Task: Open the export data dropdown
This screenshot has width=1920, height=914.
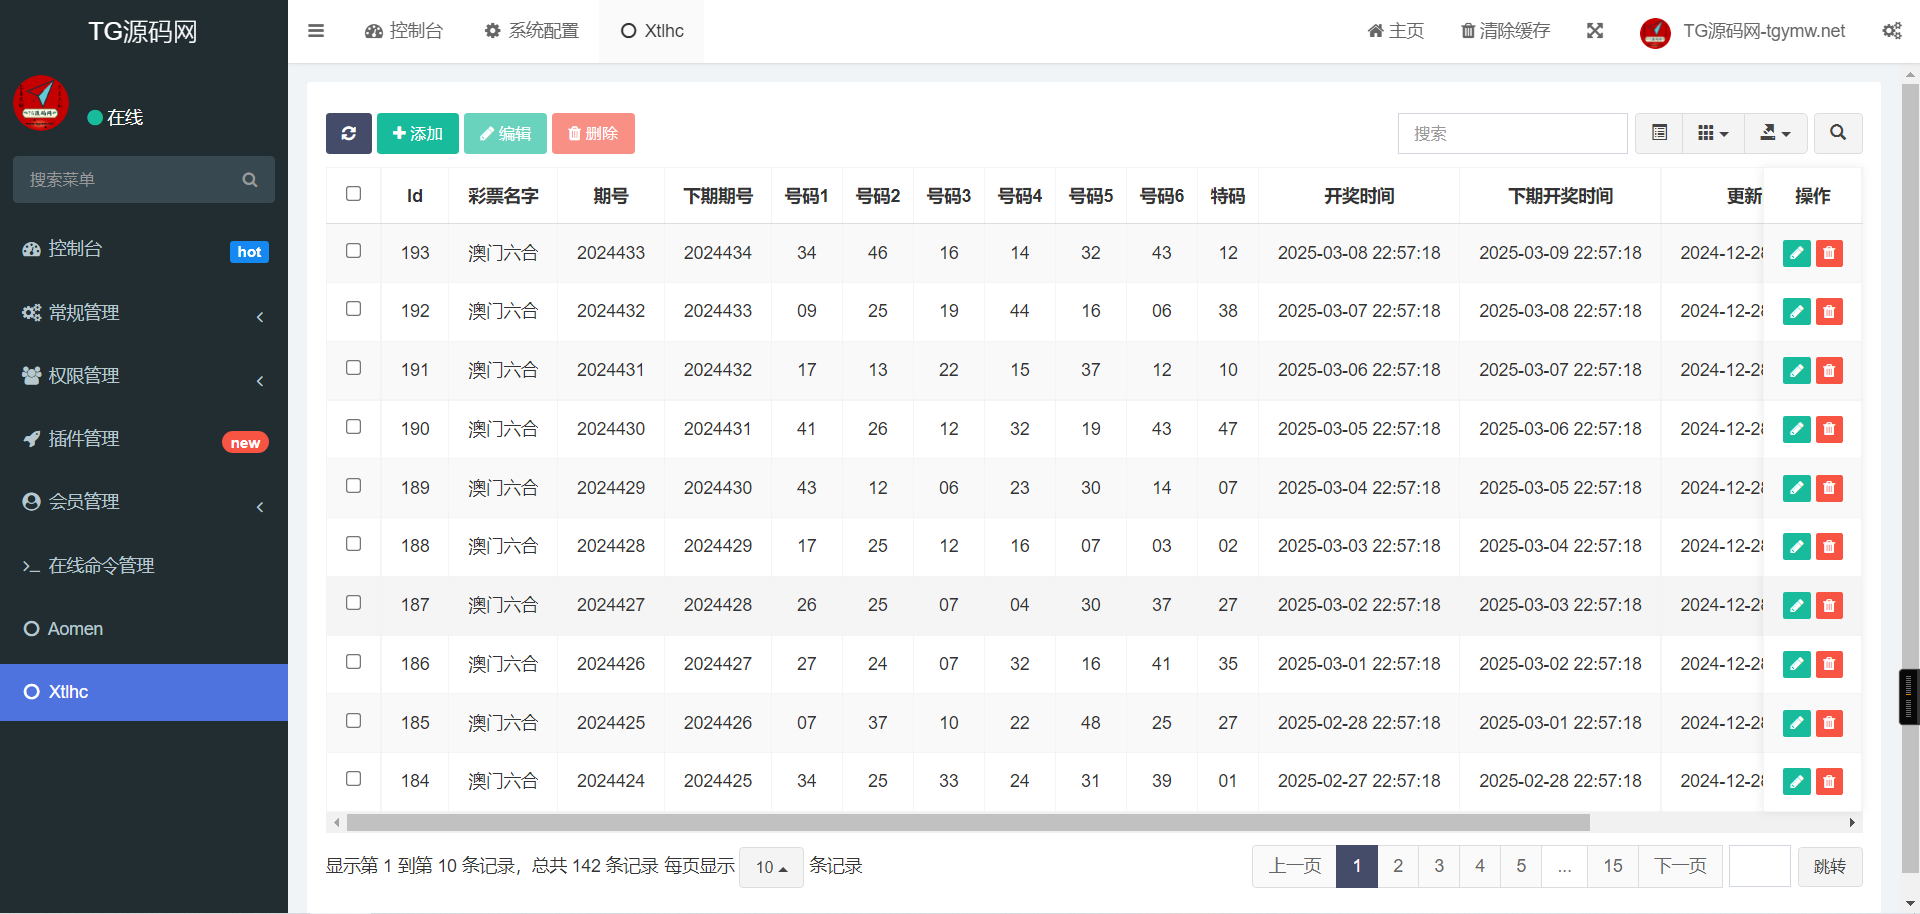Action: [1774, 133]
